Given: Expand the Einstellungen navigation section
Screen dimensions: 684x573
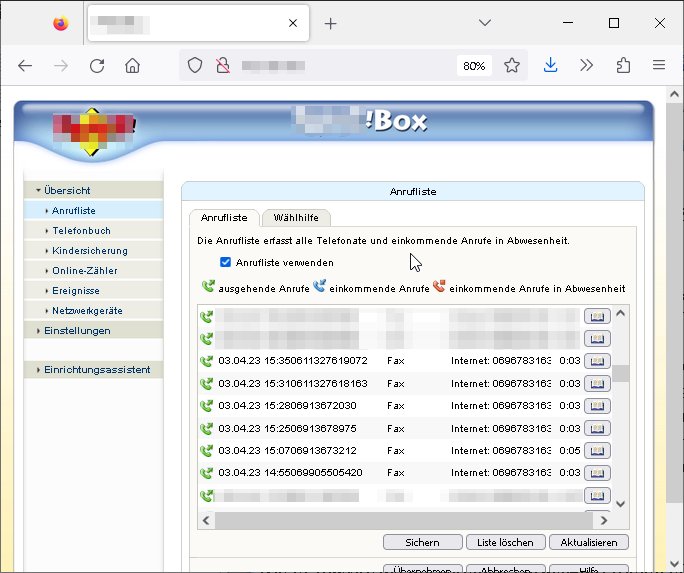Looking at the screenshot, I should (x=77, y=330).
